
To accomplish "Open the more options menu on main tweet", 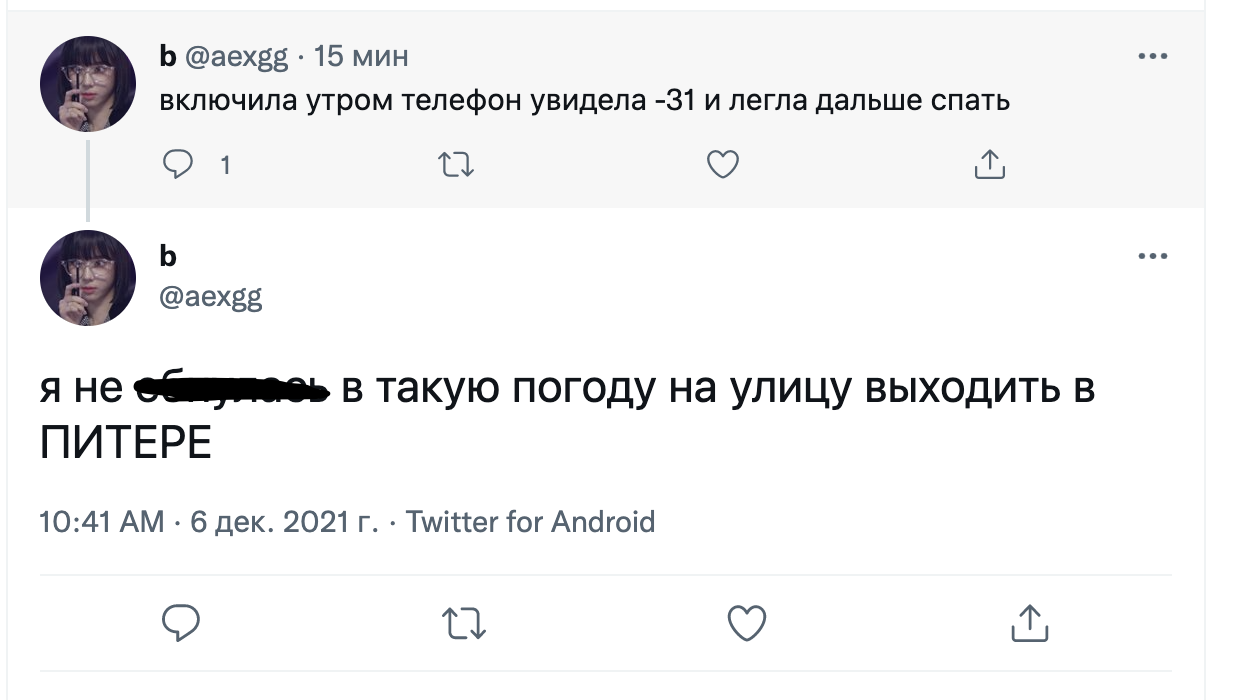I will (x=1152, y=257).
